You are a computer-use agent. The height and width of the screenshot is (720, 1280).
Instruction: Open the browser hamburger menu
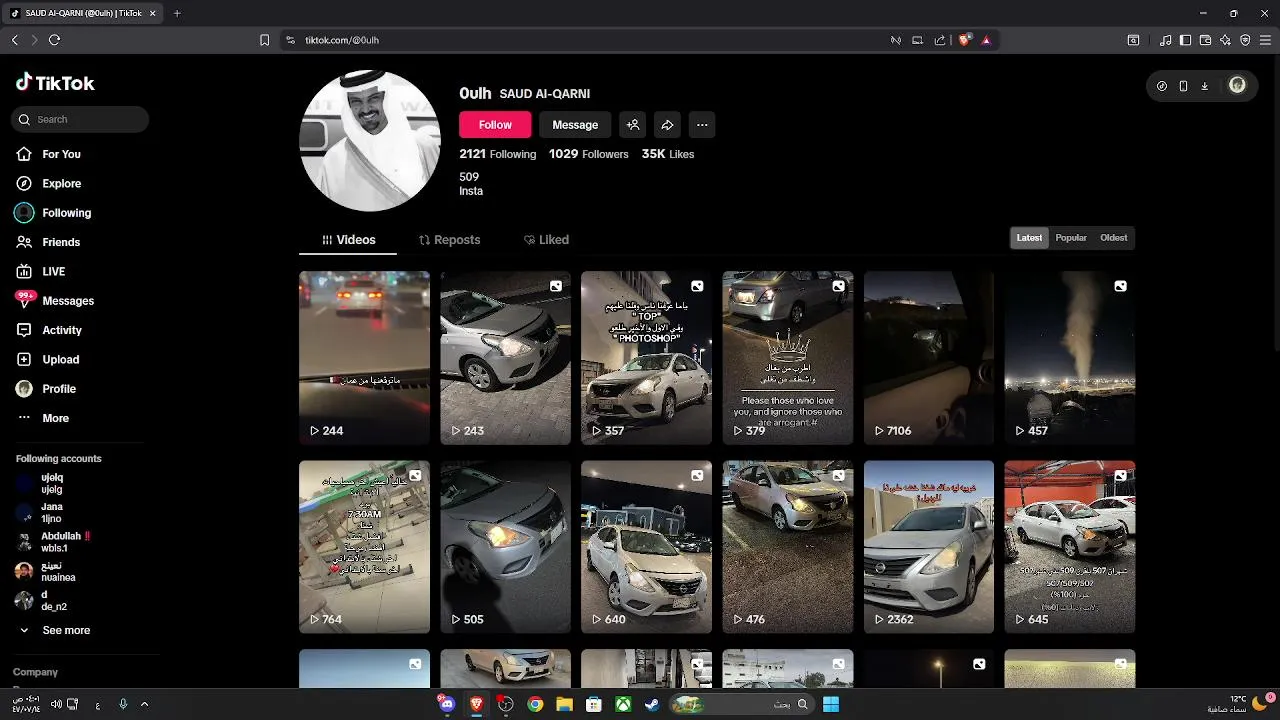1265,40
